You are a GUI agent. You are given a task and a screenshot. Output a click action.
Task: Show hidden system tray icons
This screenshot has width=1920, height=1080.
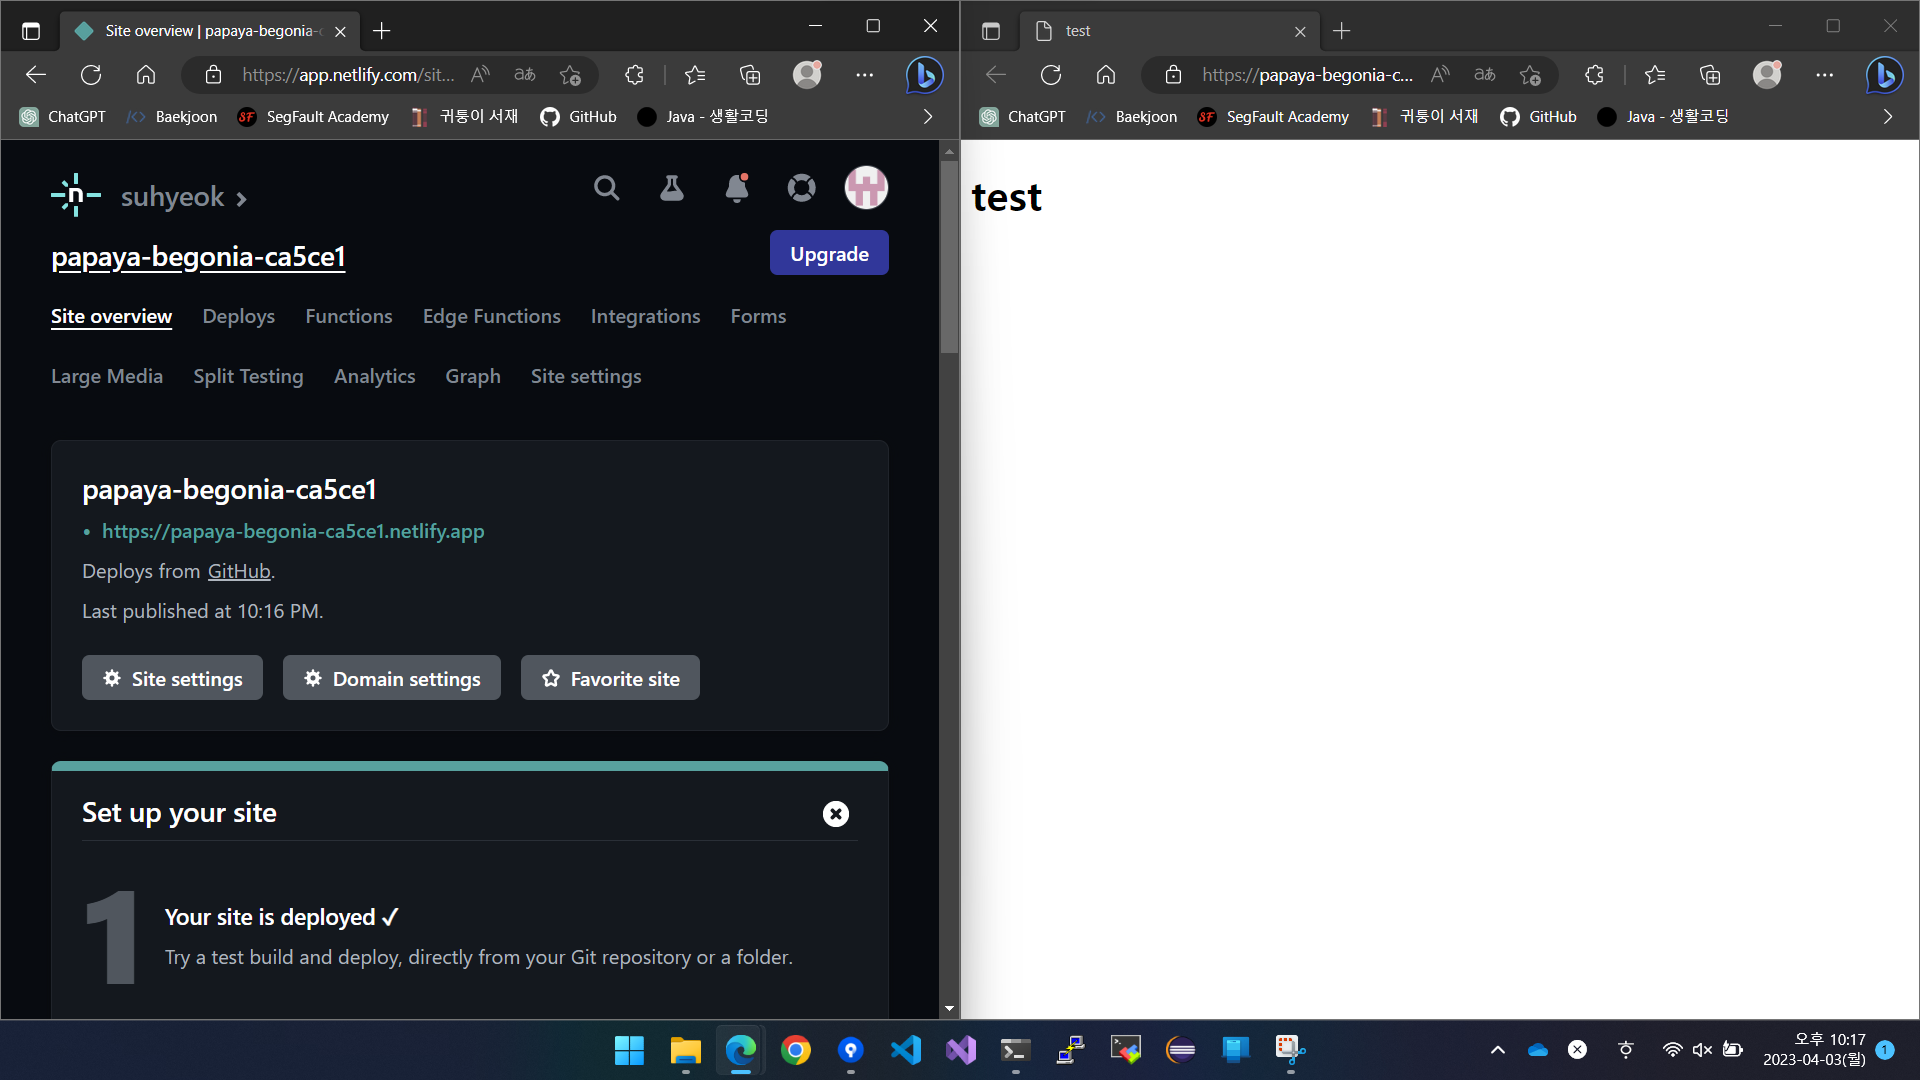[x=1497, y=1050]
